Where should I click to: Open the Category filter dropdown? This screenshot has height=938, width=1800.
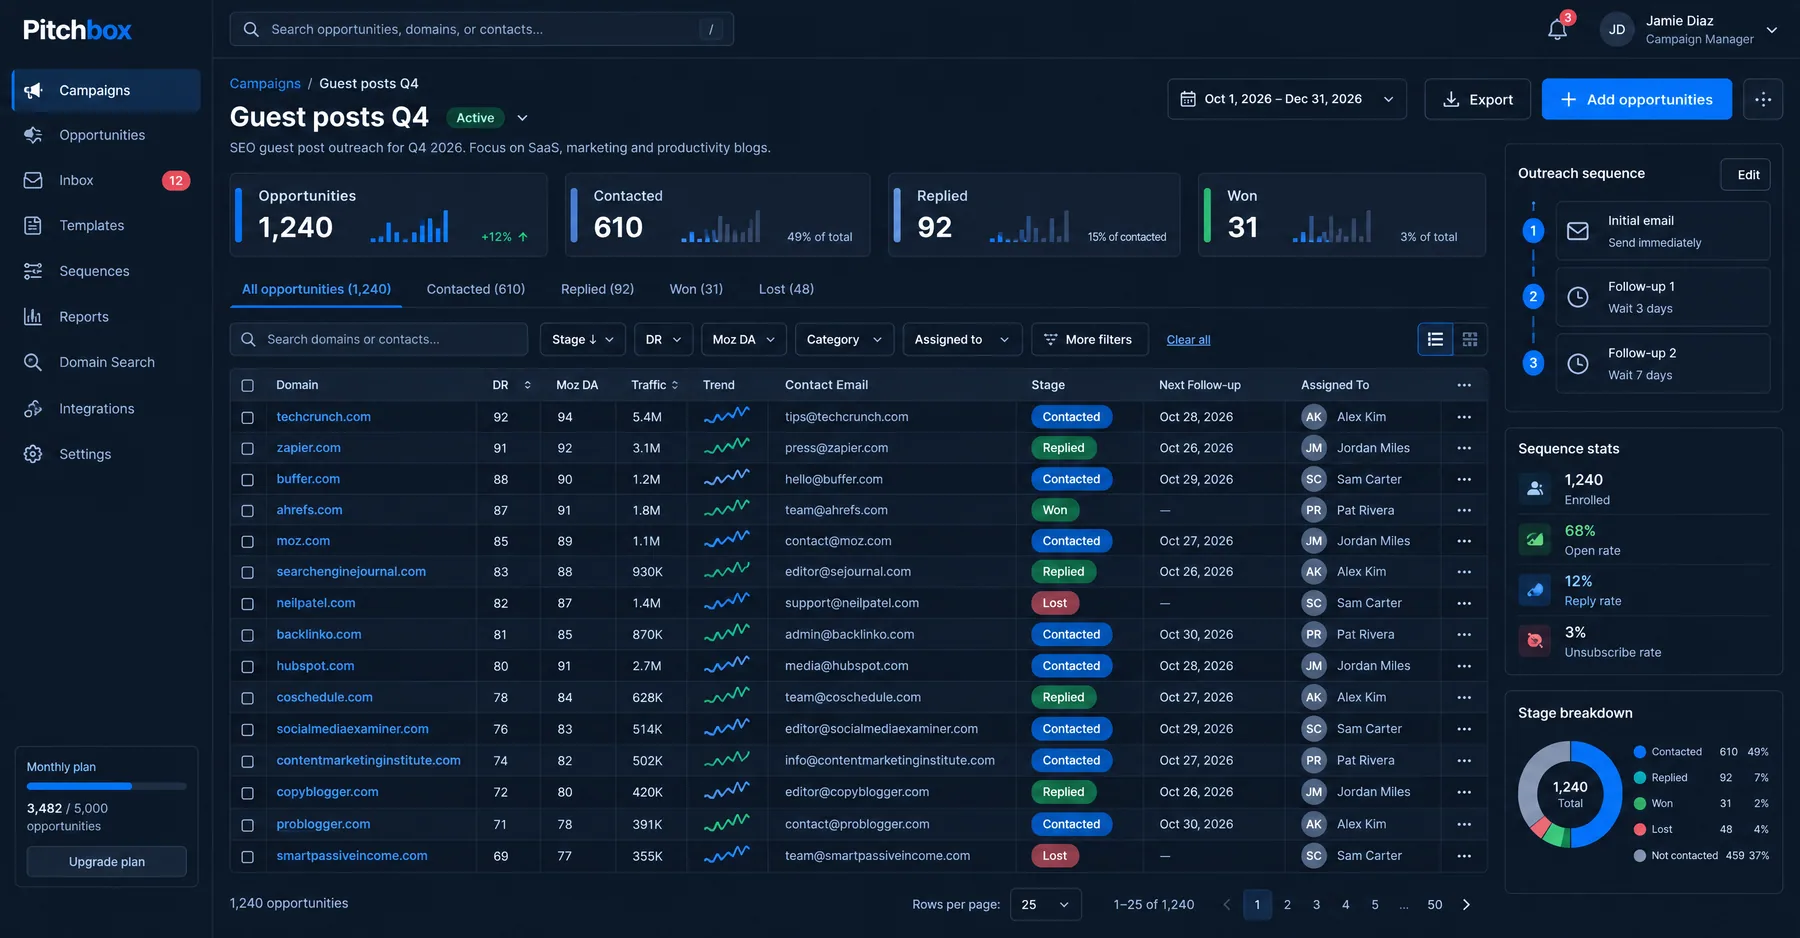844,340
